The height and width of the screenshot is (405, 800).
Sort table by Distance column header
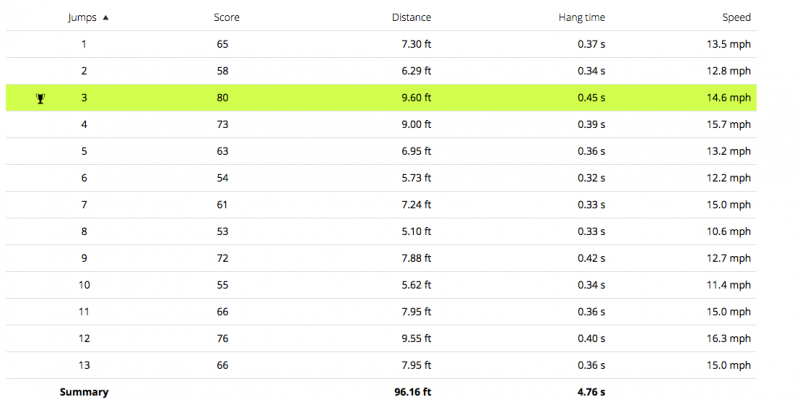[411, 18]
